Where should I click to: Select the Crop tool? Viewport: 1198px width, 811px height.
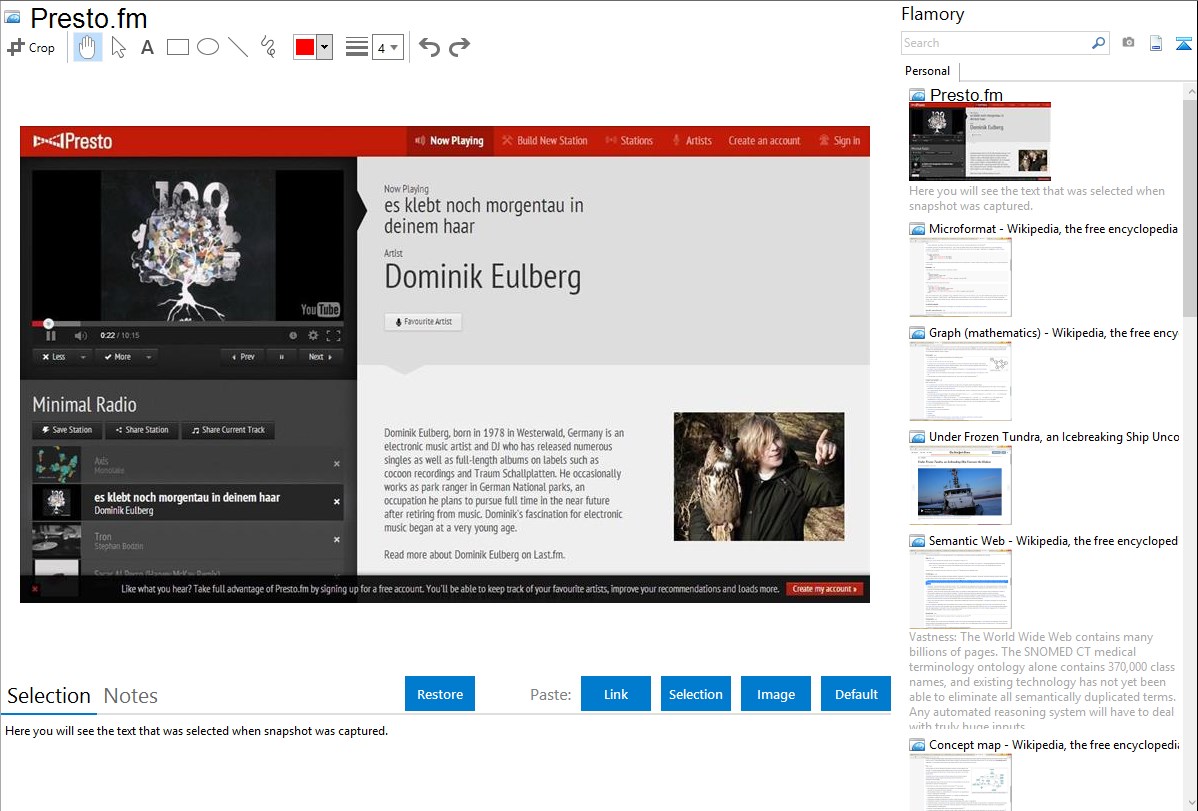coord(31,47)
